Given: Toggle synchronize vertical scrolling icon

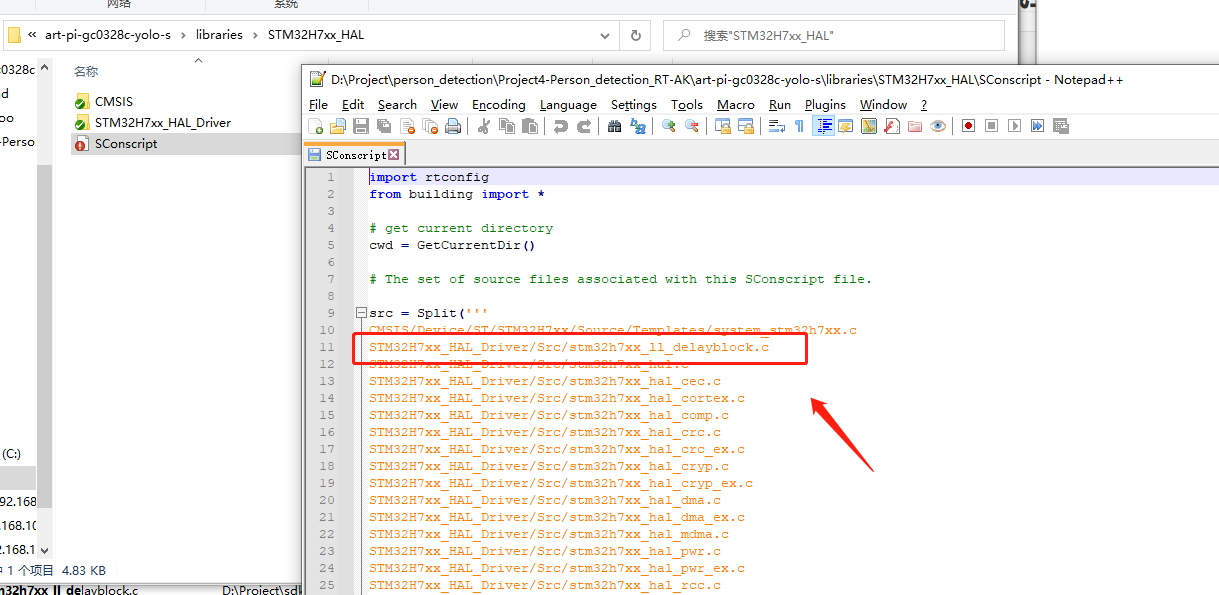Looking at the screenshot, I should point(722,126).
